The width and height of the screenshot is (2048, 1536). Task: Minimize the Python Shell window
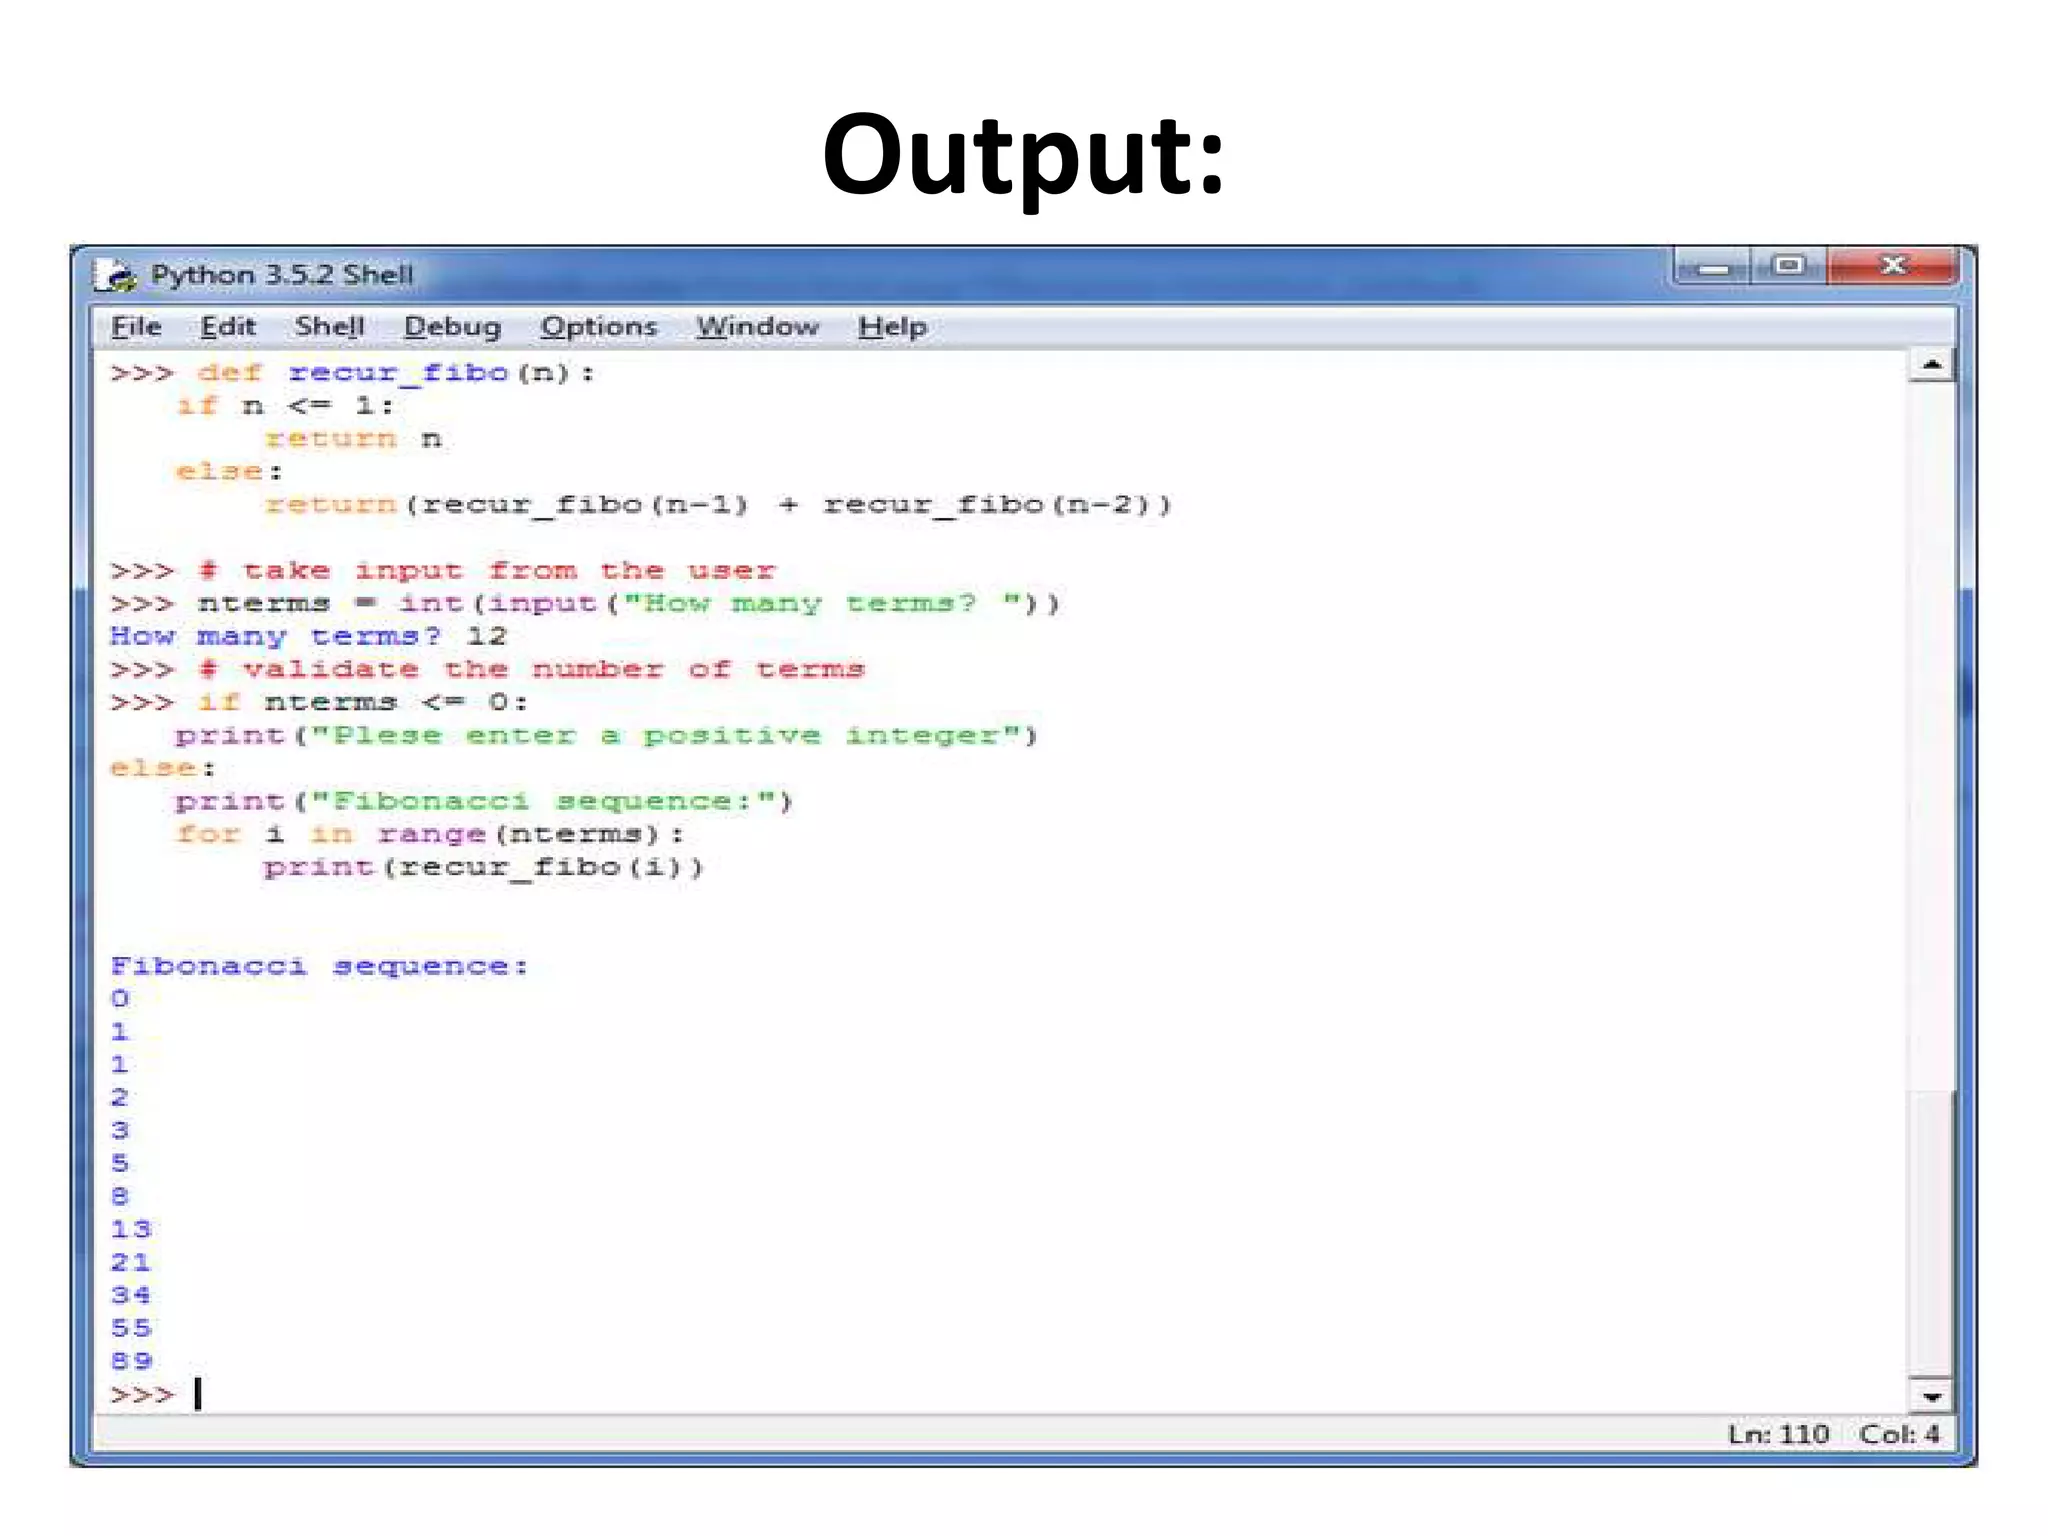point(1712,268)
